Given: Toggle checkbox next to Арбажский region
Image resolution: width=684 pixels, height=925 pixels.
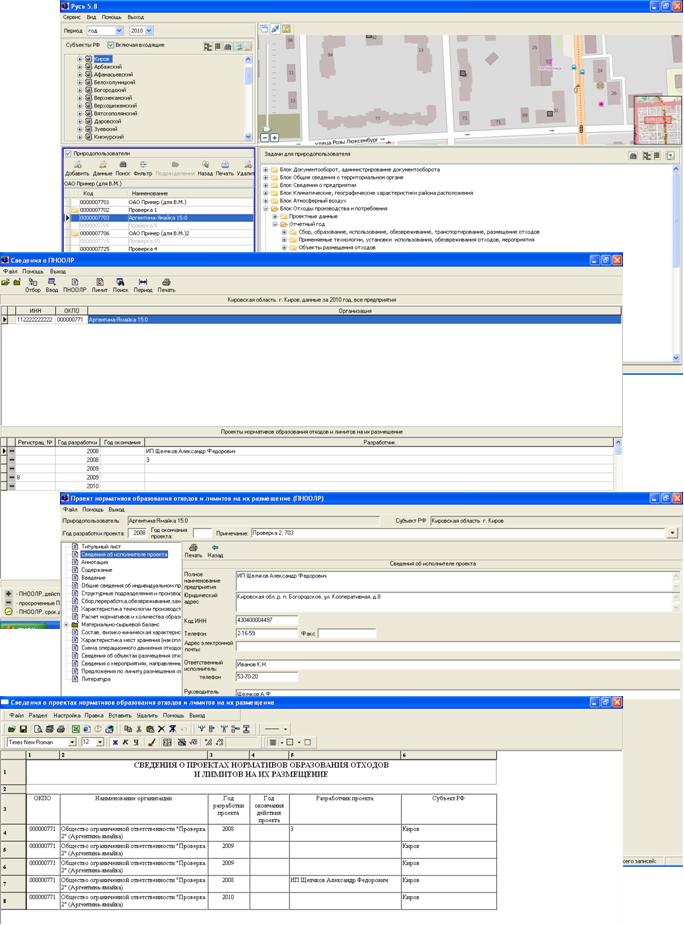Looking at the screenshot, I should 89,68.
